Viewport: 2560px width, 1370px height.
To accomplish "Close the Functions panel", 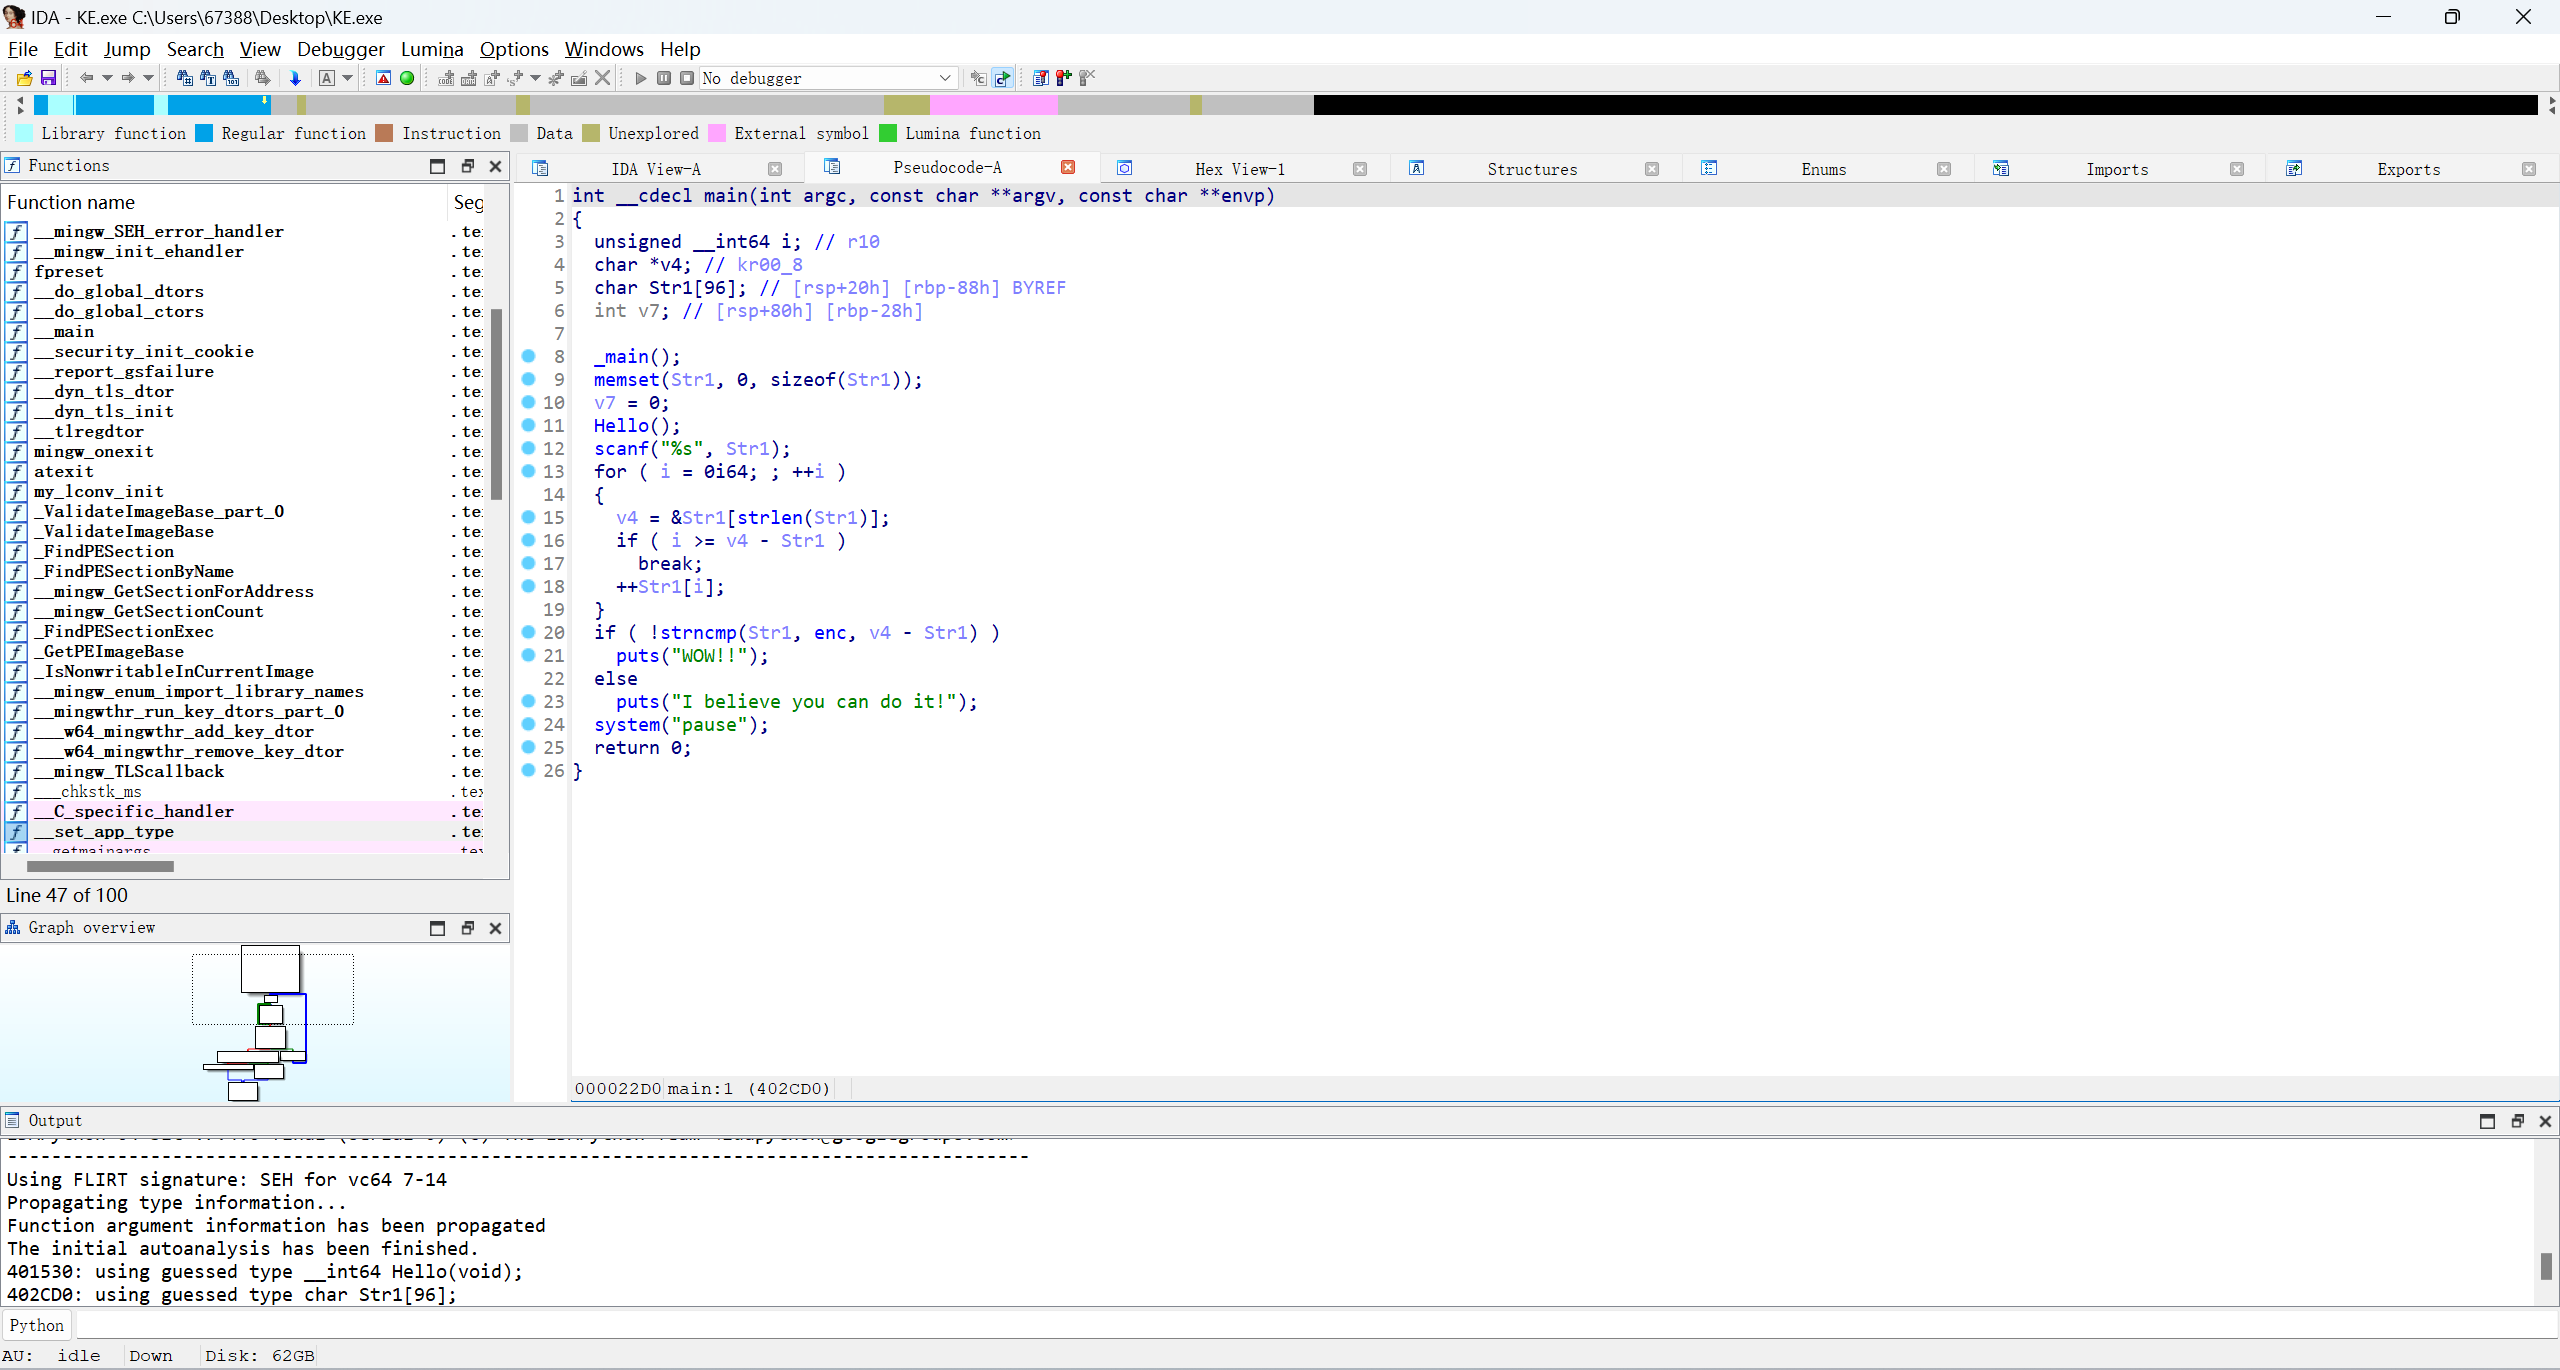I will click(495, 166).
